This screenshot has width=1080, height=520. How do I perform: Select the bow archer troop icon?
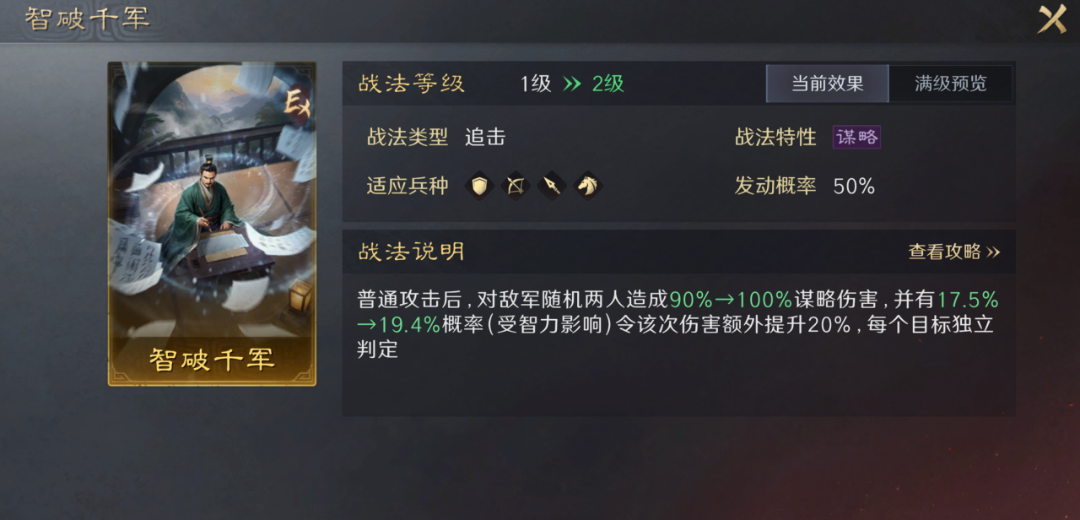click(515, 185)
